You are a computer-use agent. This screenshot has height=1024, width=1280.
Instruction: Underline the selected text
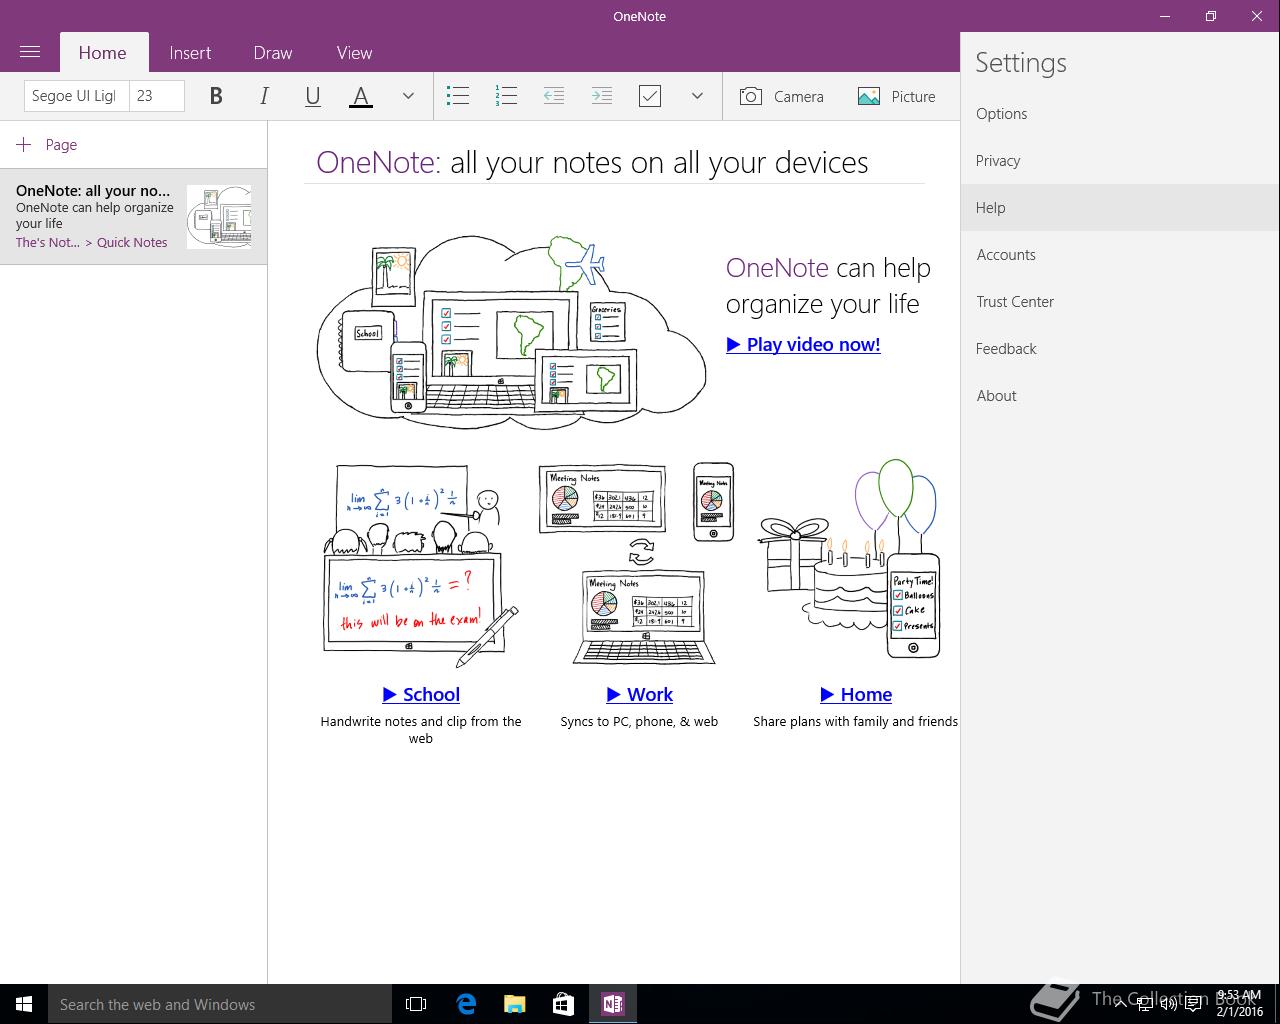(312, 96)
